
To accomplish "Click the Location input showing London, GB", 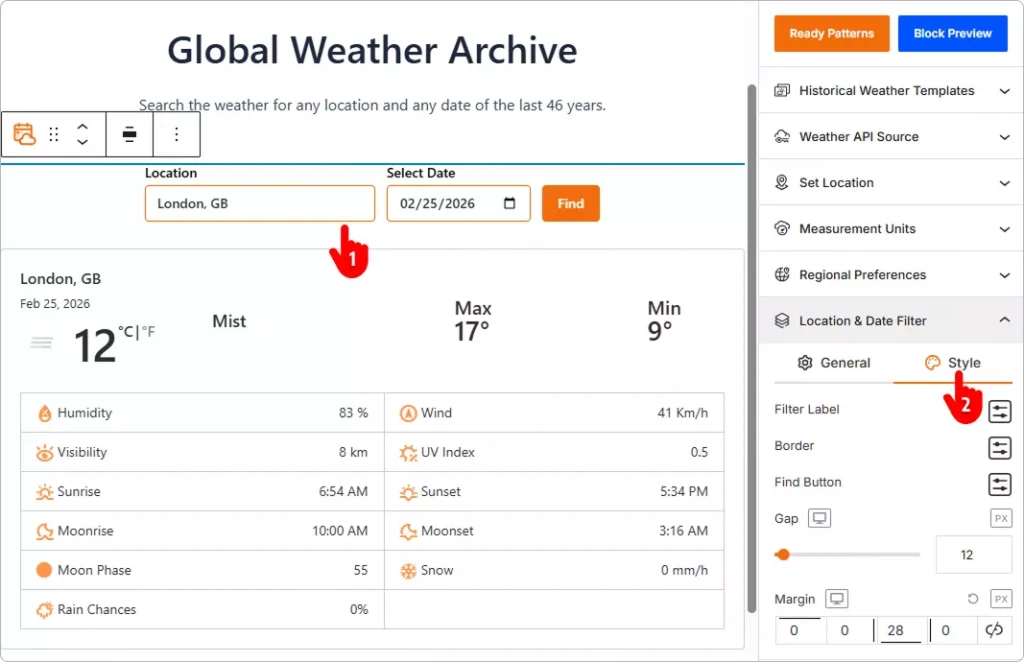I will tap(259, 203).
